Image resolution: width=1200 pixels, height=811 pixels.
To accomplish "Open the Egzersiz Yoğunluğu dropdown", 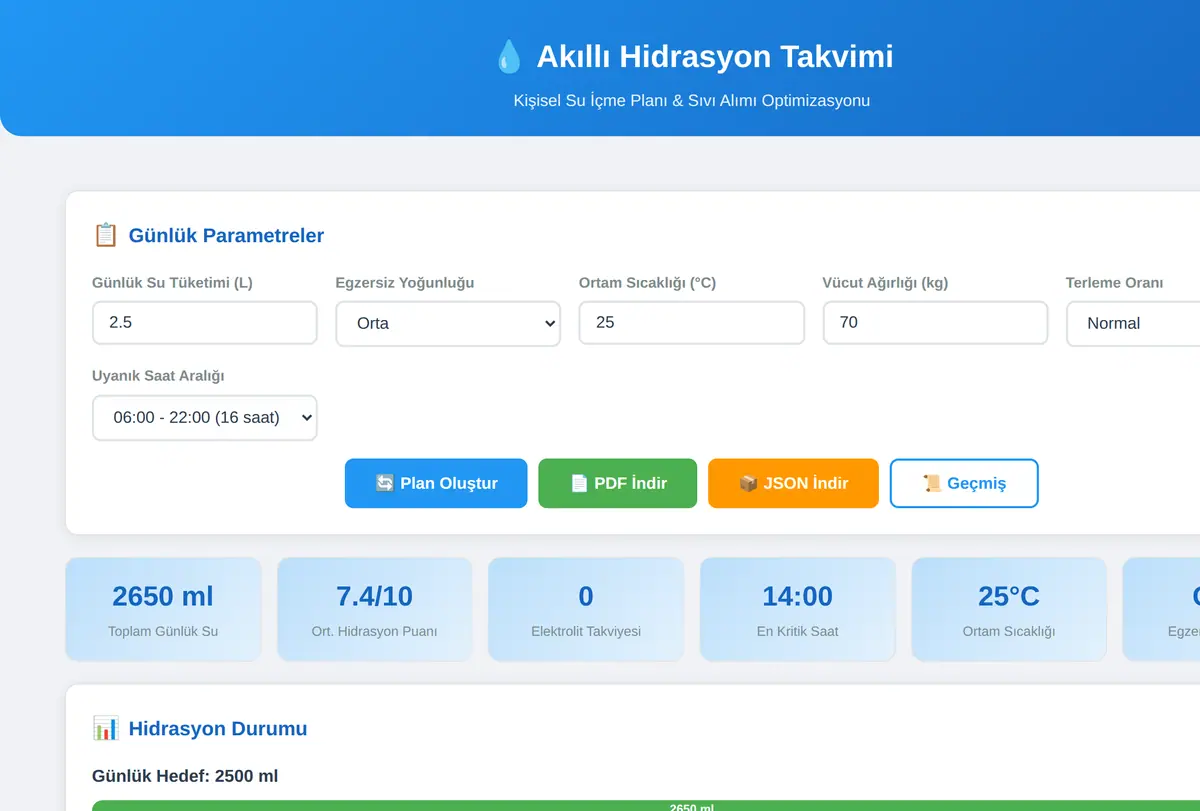I will point(448,323).
